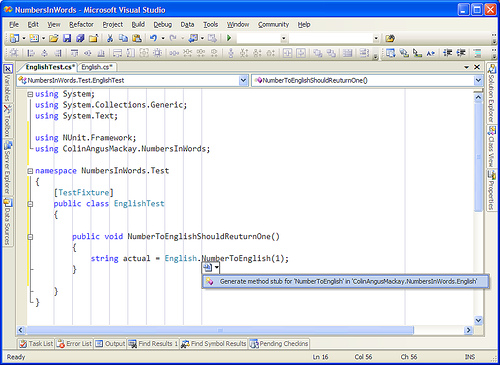Open the Build menu
Image resolution: width=500 pixels, height=365 pixels.
click(138, 24)
